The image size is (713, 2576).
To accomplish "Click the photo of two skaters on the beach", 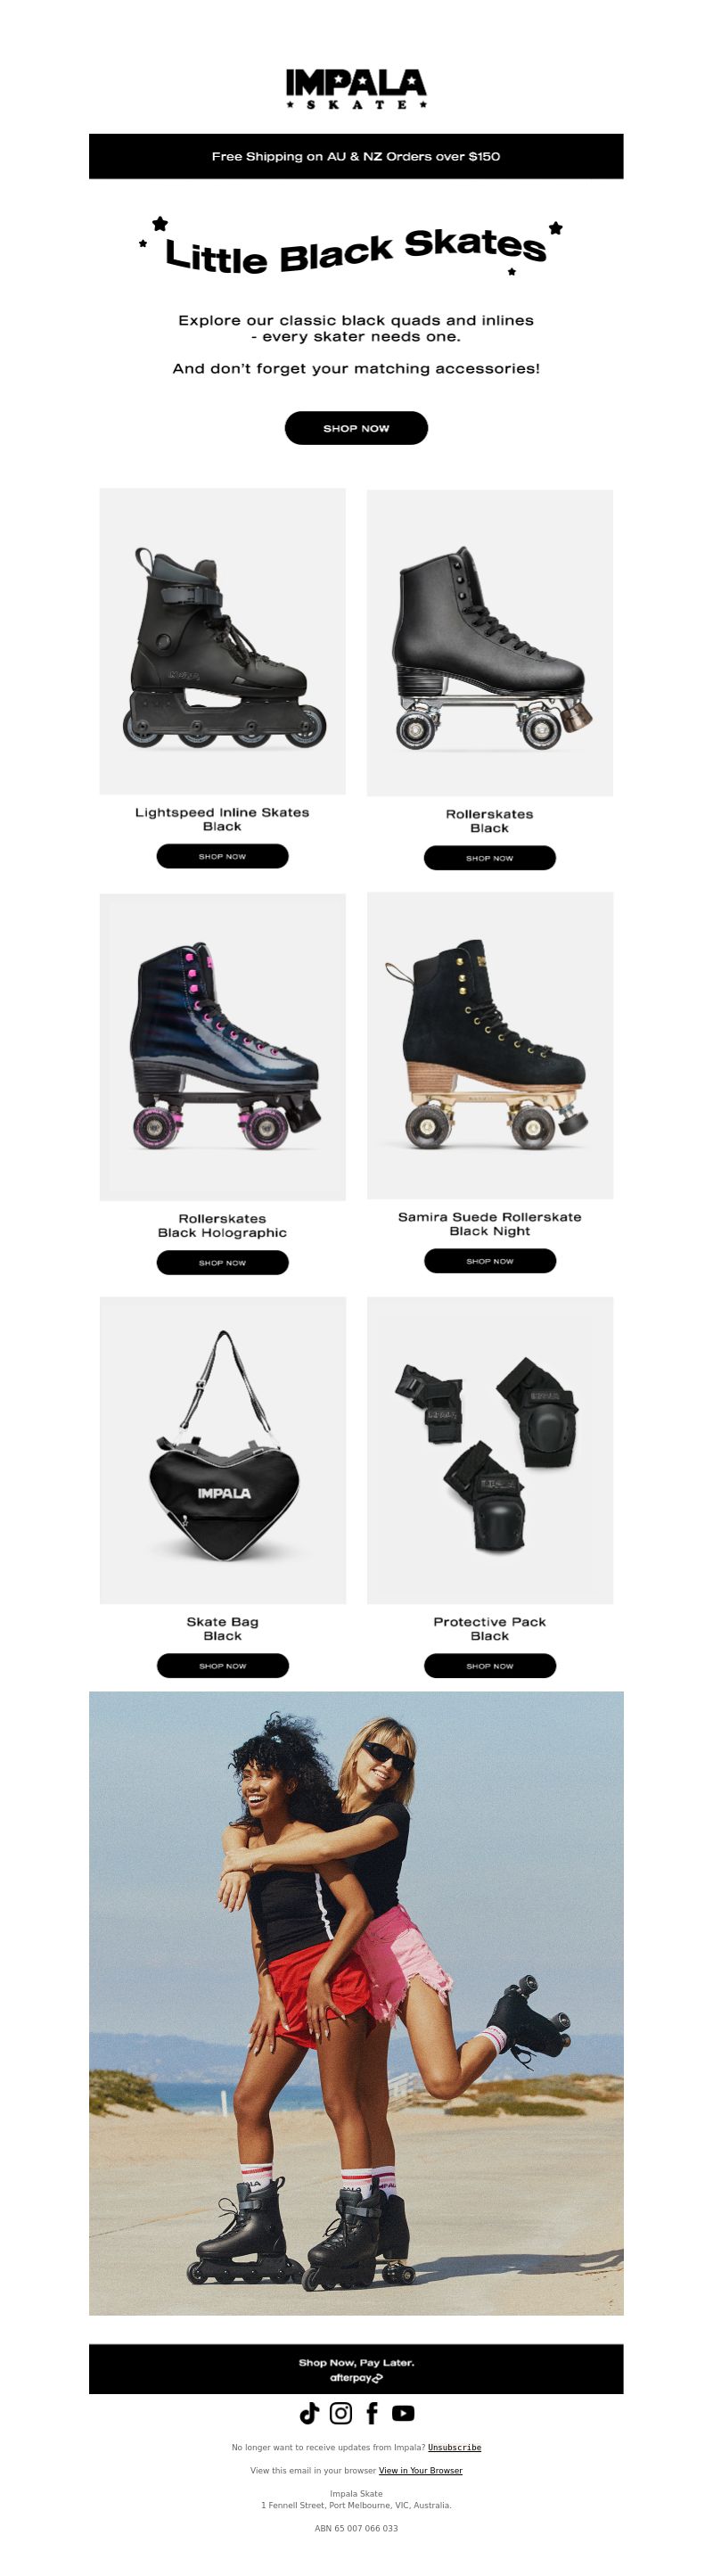I will (x=356, y=2003).
